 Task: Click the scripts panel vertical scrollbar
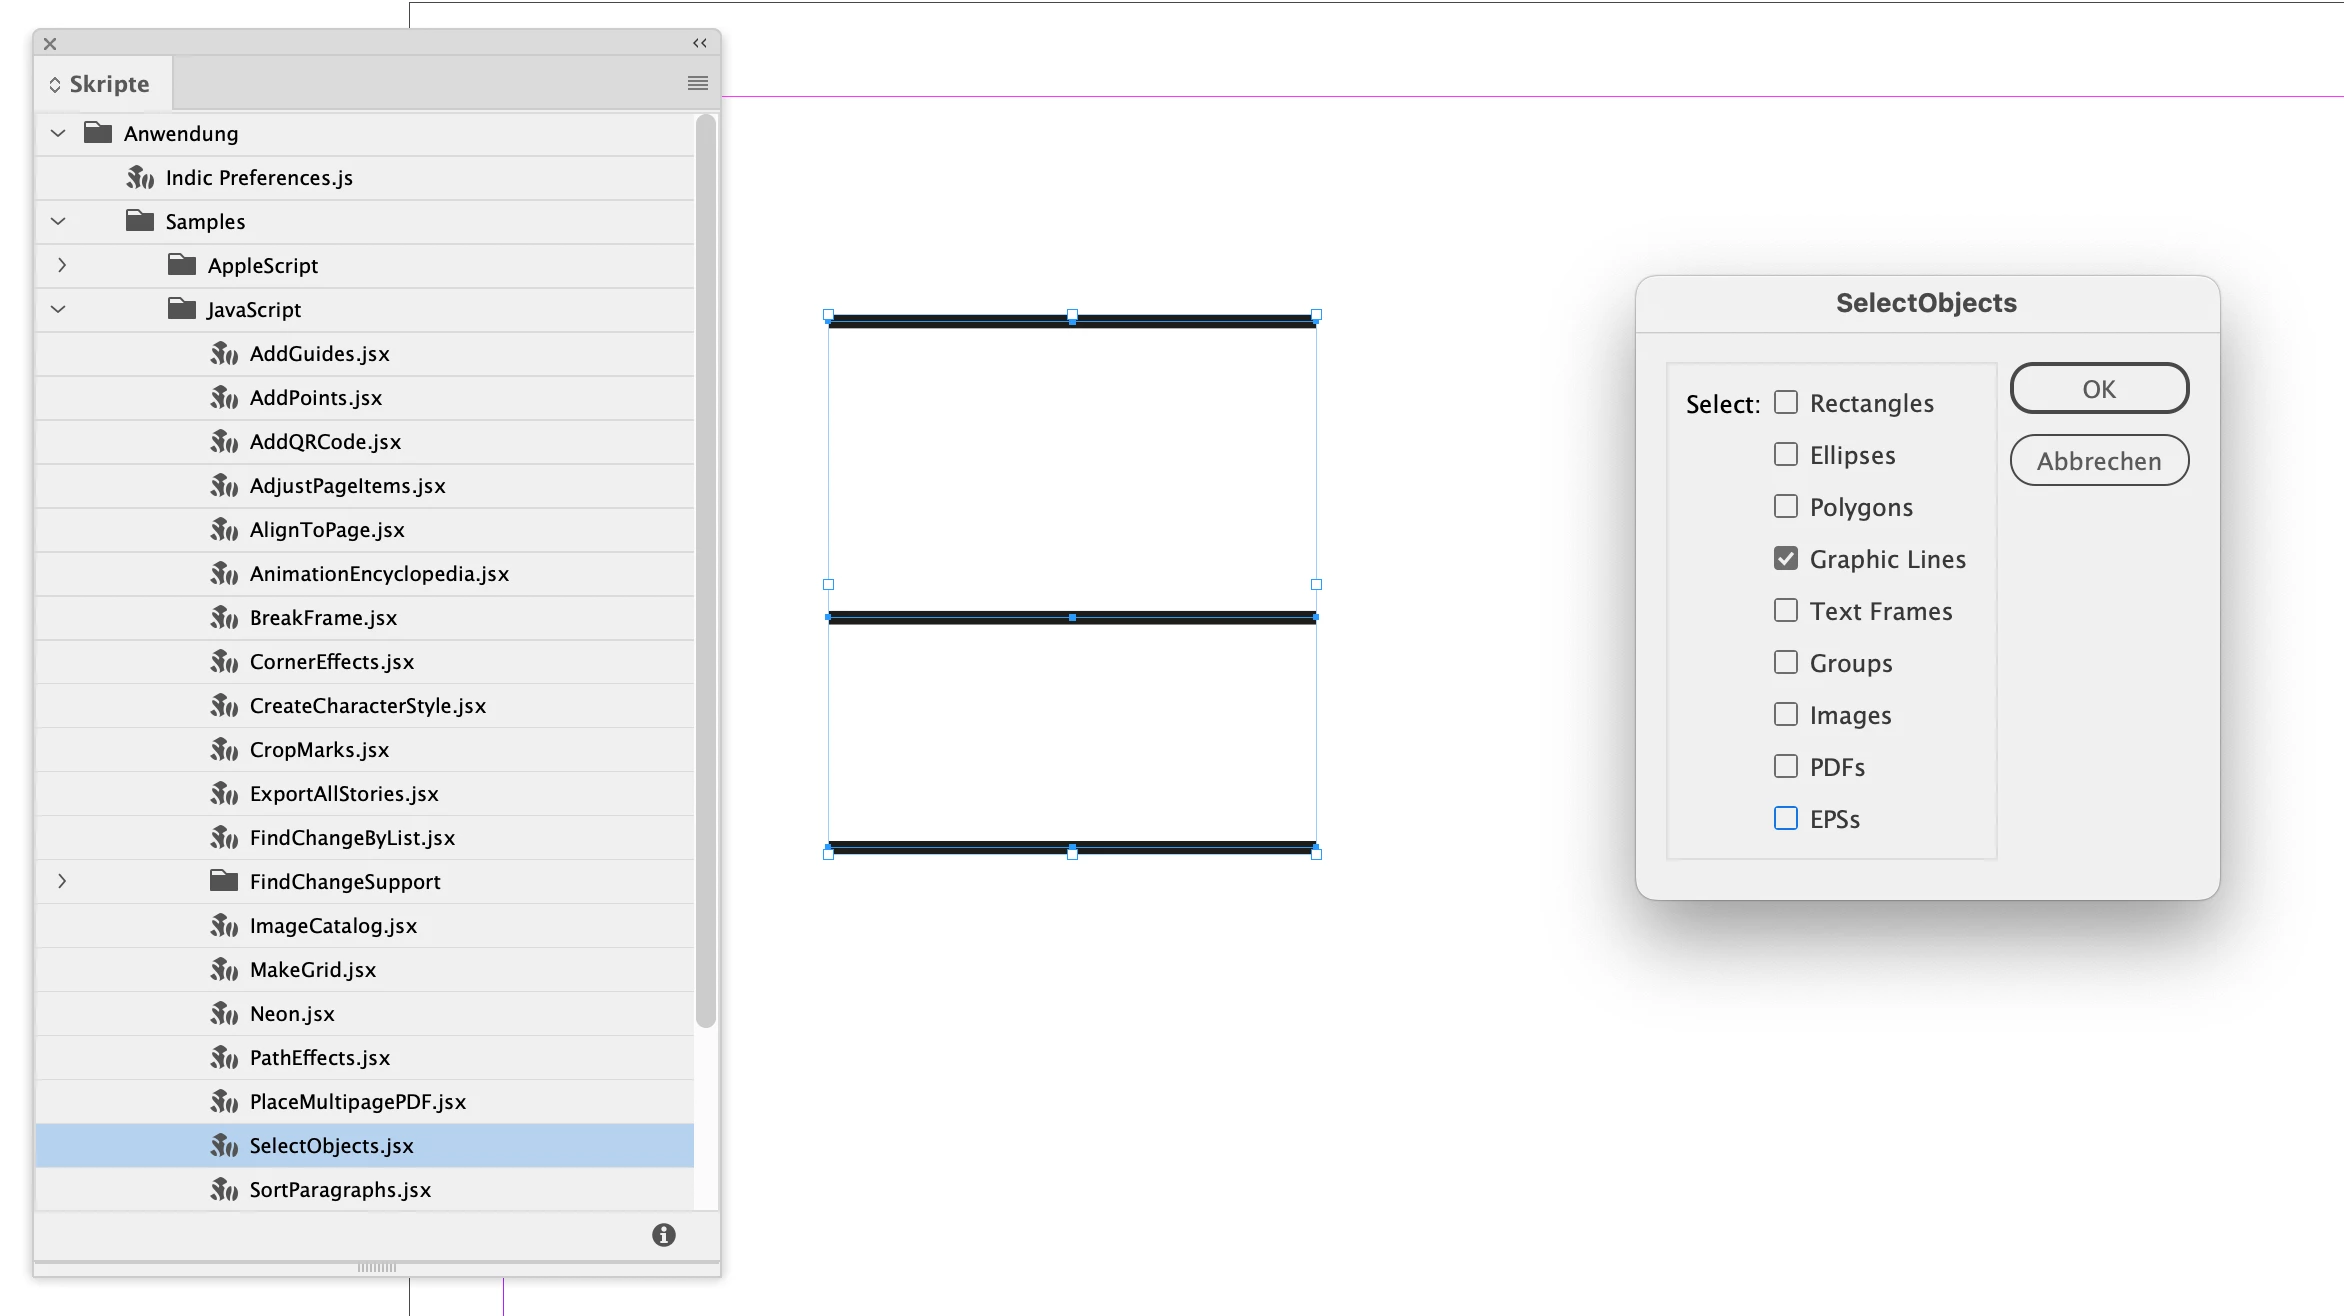point(705,570)
